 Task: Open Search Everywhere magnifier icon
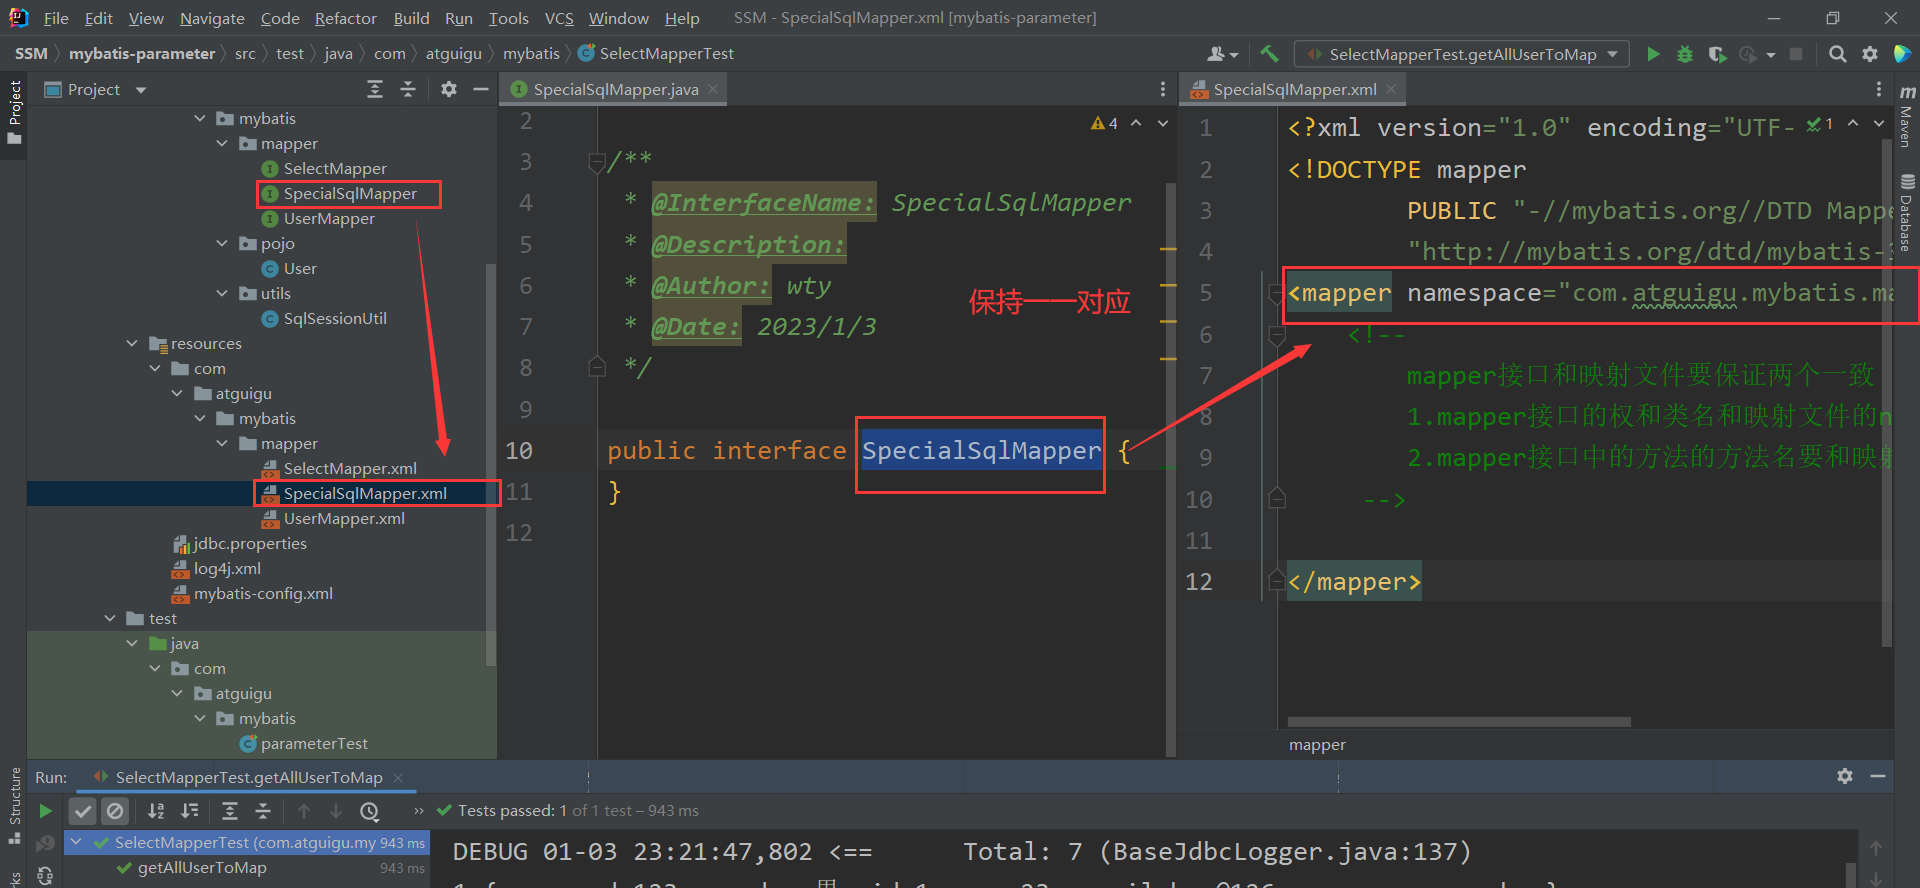pyautogui.click(x=1837, y=54)
